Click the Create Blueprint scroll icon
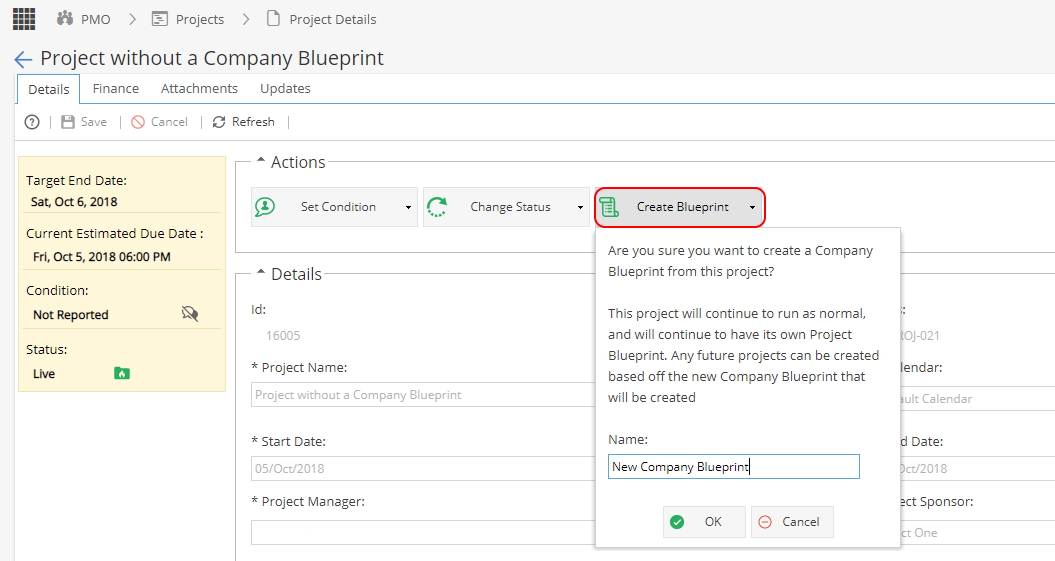Screen dimensions: 1055x561 pos(610,207)
